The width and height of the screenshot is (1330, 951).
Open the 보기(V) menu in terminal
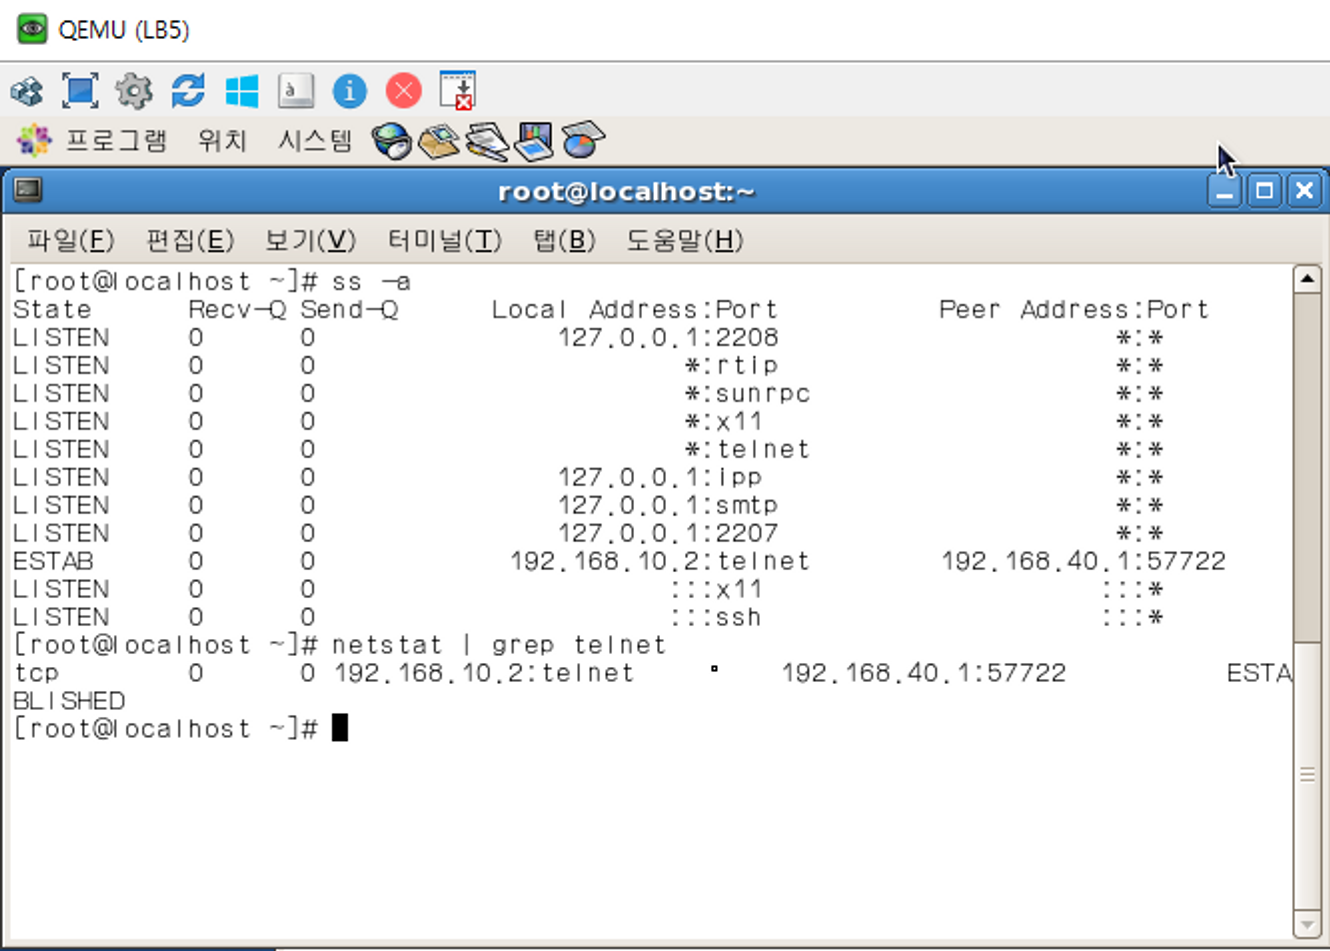(x=310, y=240)
